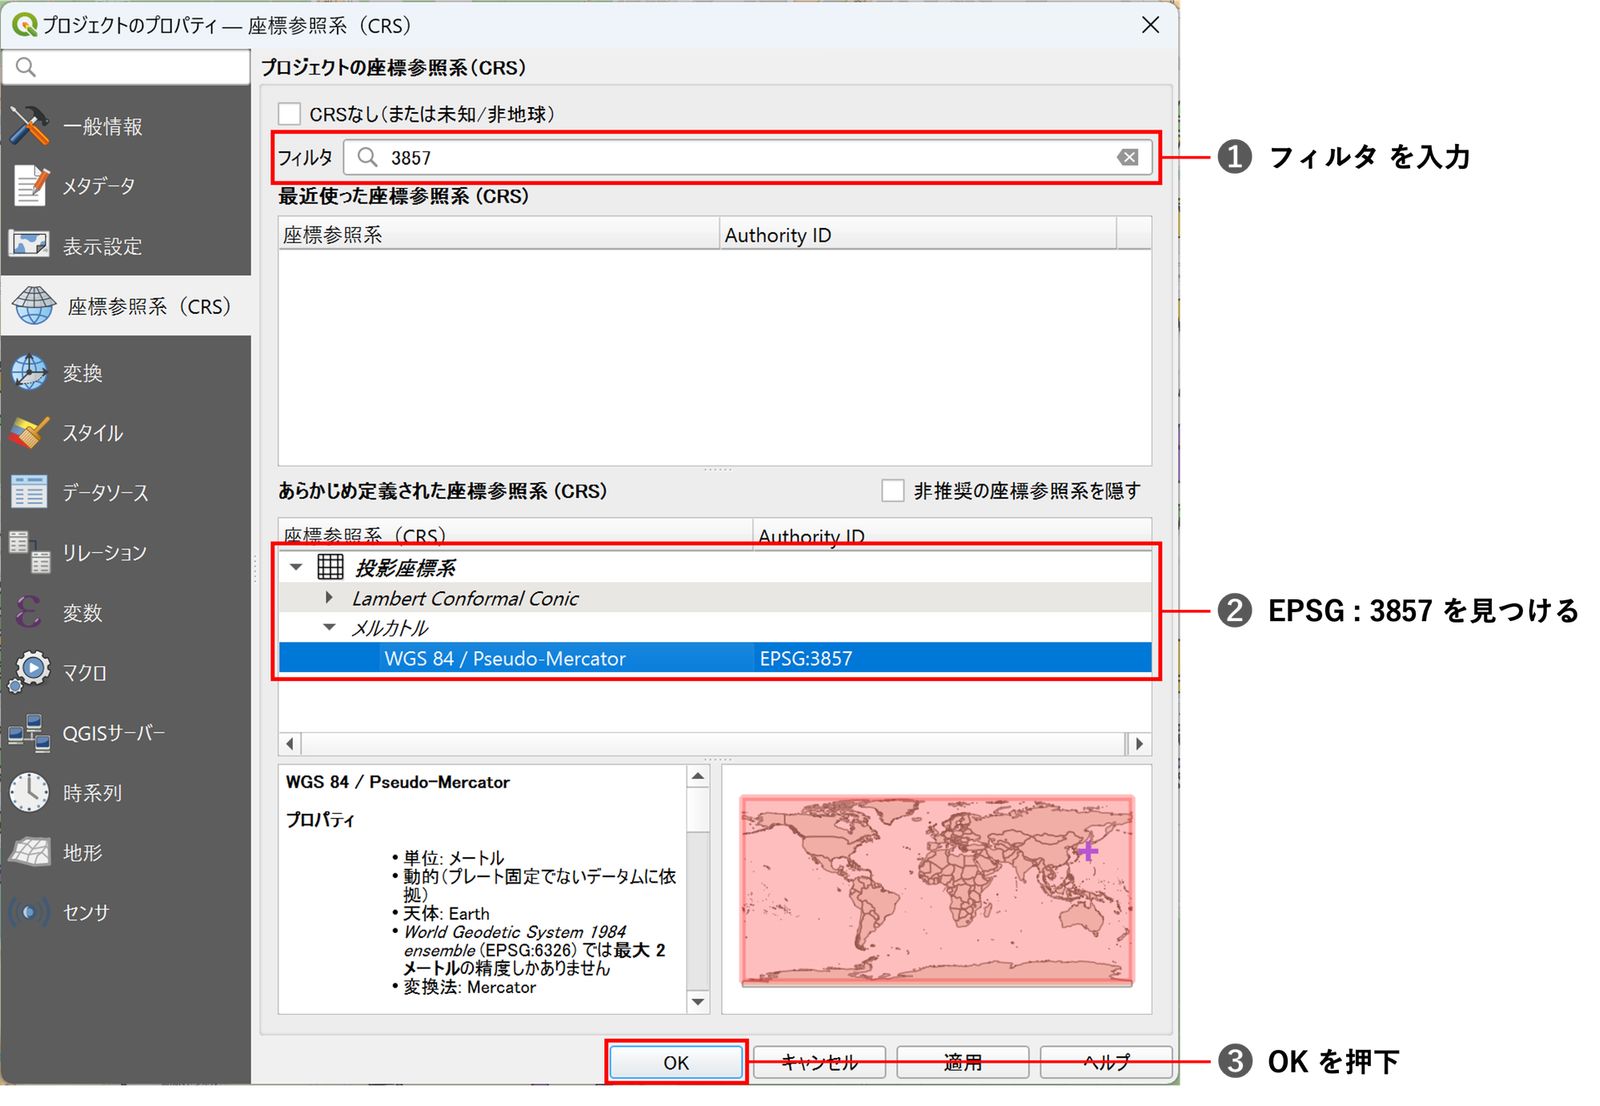Screen dimensions: 1600x1106
Task: Open the QGISサーバー page
Action: coord(126,733)
